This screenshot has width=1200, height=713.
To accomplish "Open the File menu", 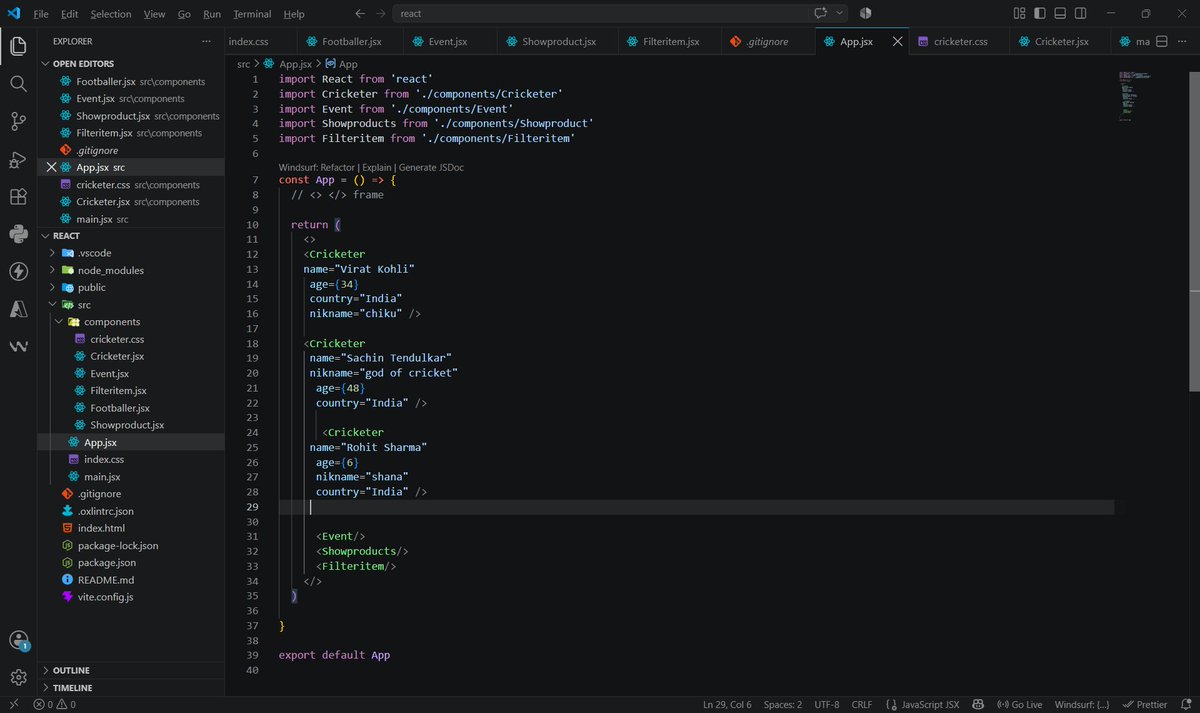I will (x=41, y=14).
